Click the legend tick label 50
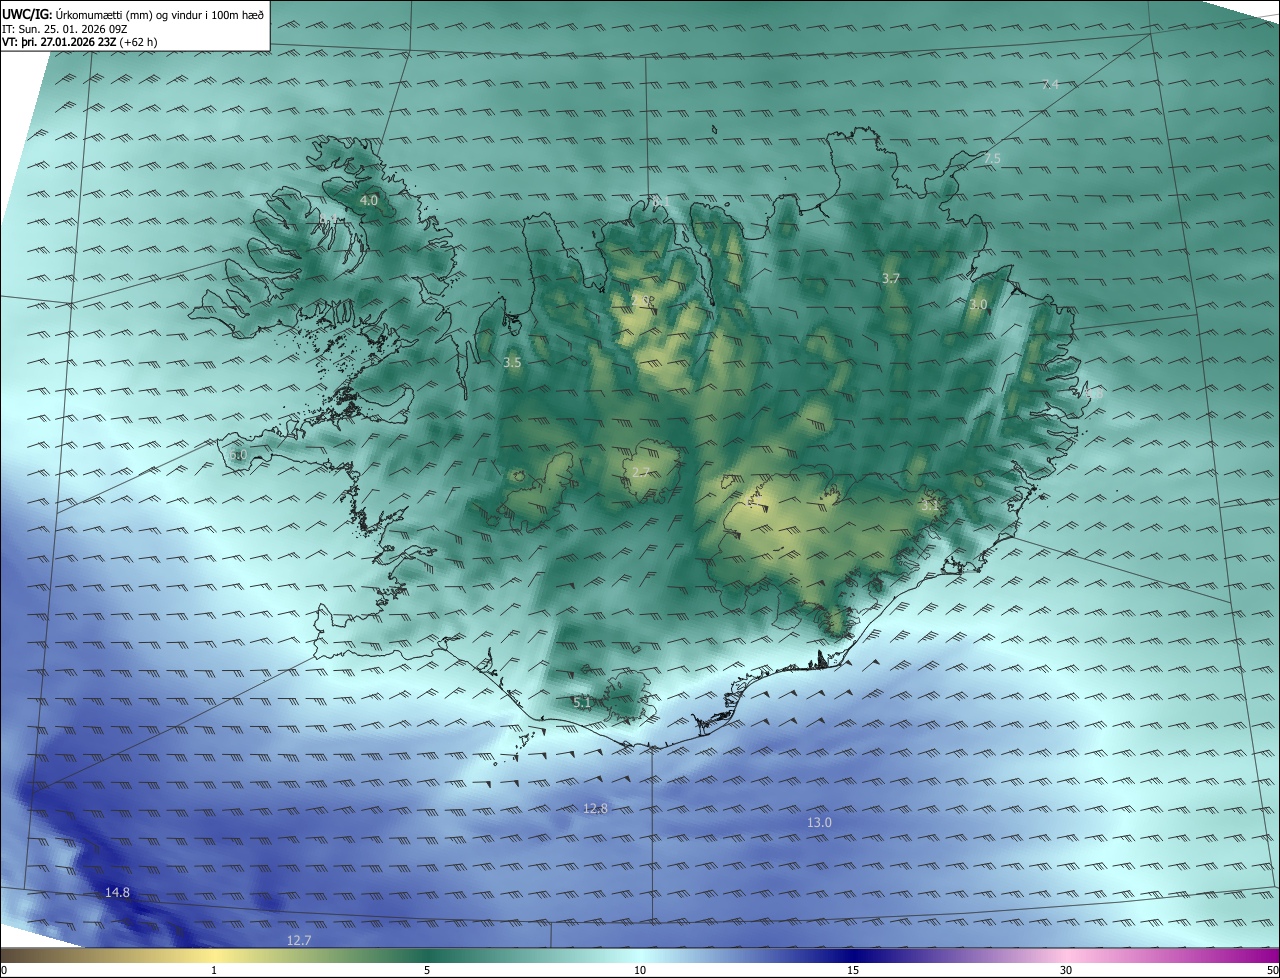This screenshot has height=978, width=1280. [1272, 970]
